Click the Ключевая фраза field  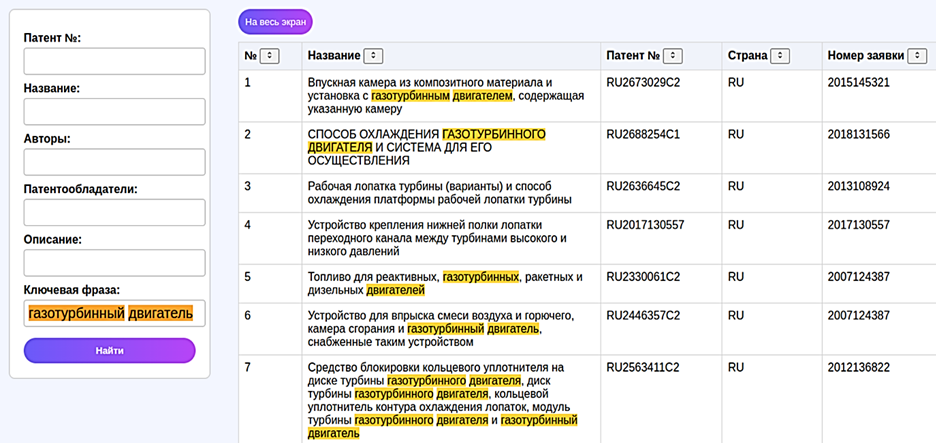114,314
